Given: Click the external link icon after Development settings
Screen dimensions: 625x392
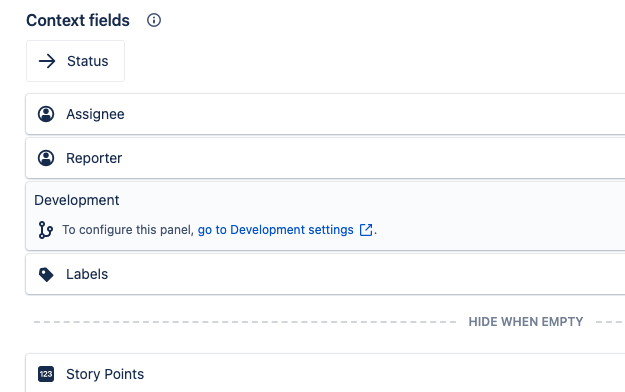Looking at the screenshot, I should [366, 230].
